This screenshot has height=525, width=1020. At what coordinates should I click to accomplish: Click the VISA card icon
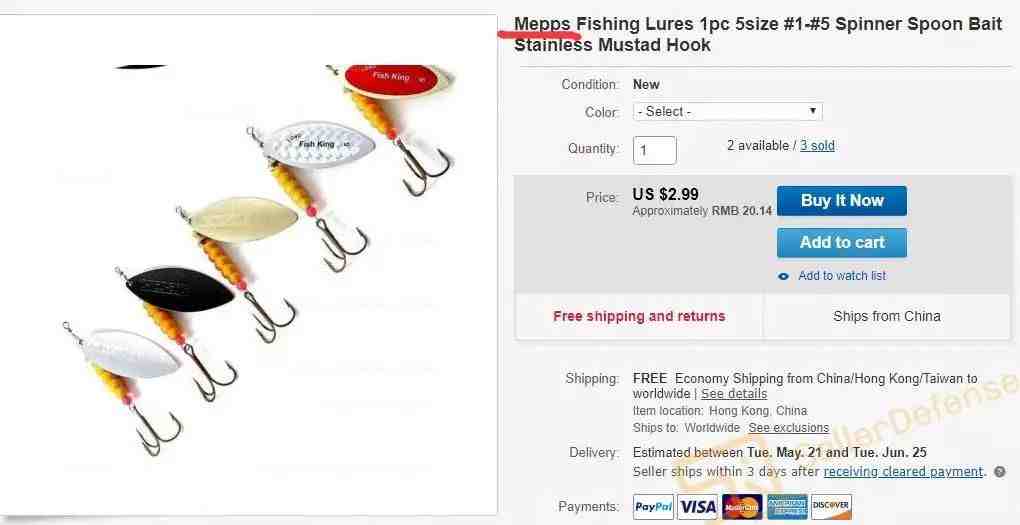coord(697,507)
